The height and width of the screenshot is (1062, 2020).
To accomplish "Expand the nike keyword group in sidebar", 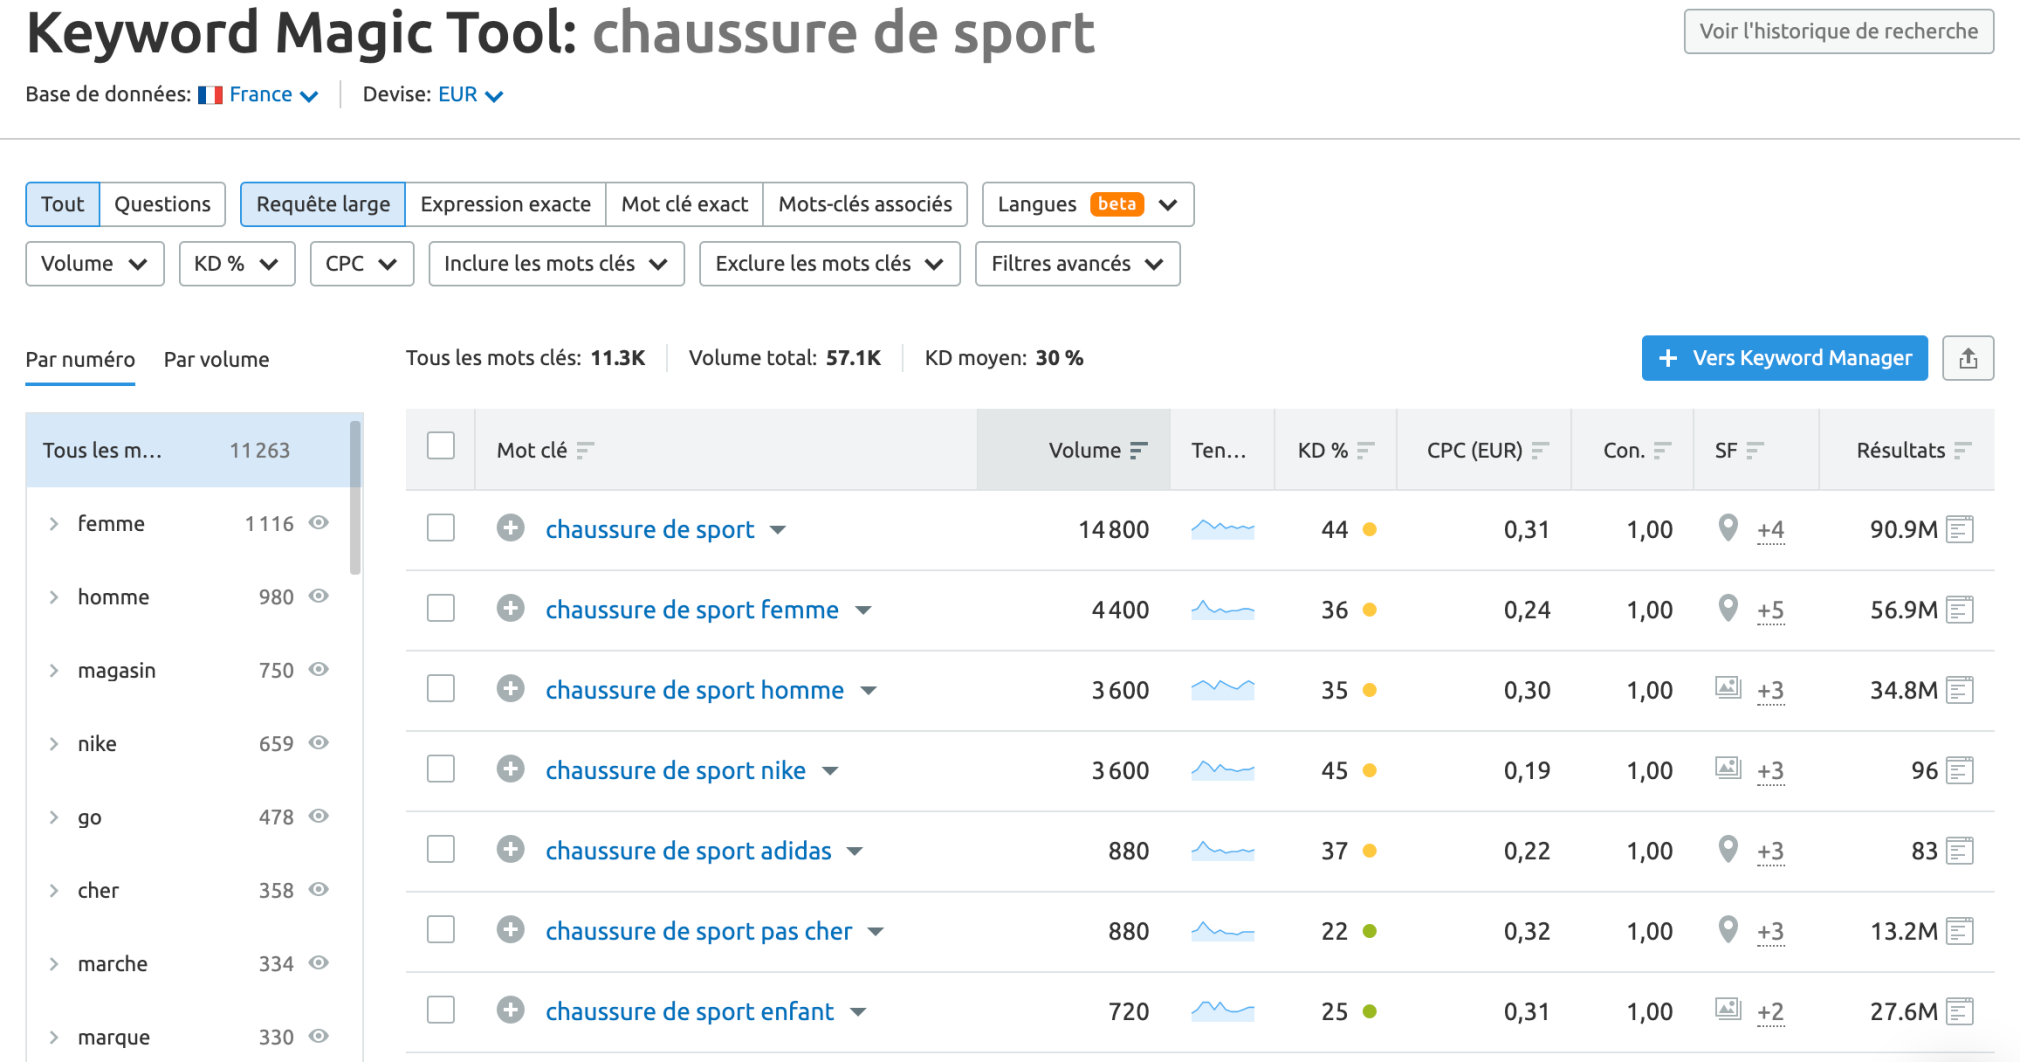I will [54, 743].
